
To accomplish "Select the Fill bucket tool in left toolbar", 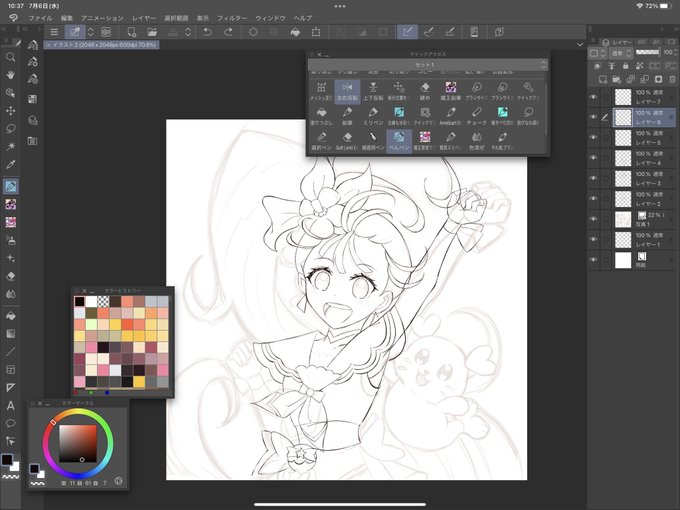I will point(11,316).
